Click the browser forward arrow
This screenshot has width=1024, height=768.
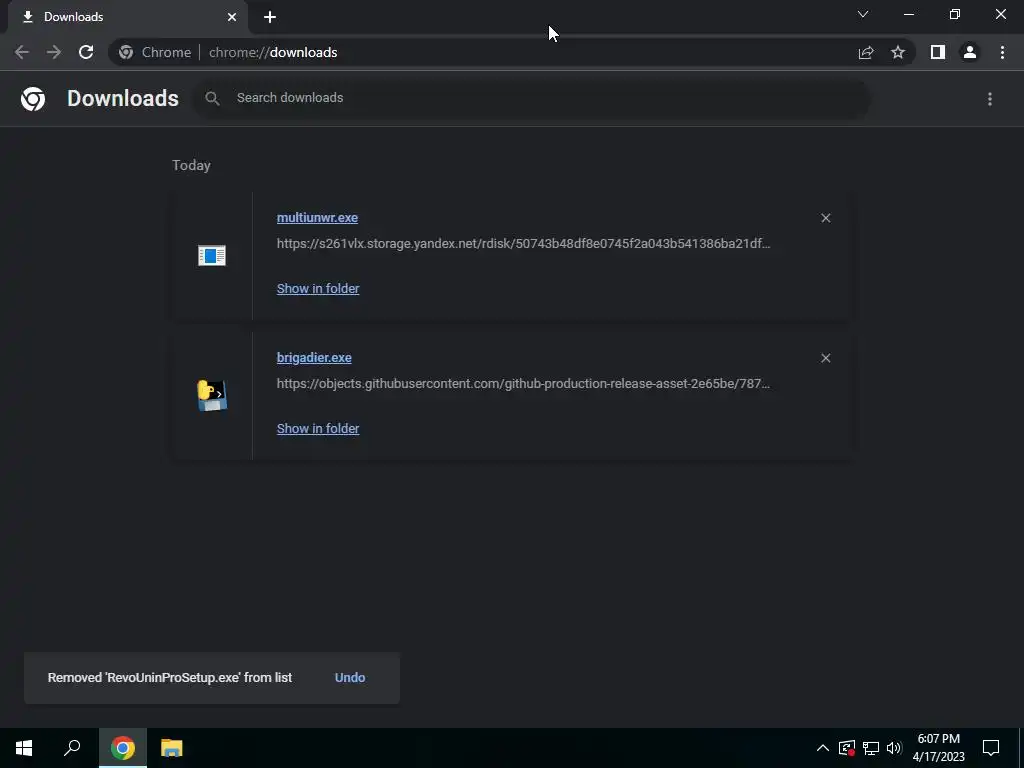54,52
